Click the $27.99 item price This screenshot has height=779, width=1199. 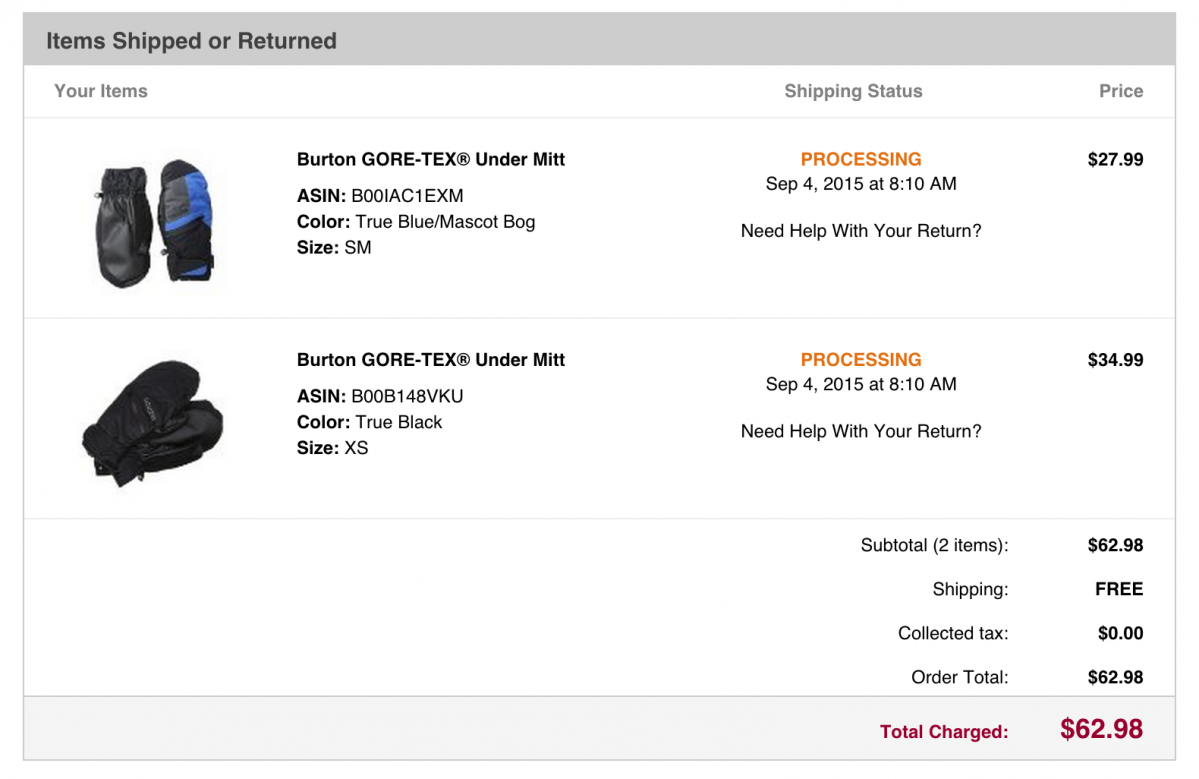pos(1116,160)
